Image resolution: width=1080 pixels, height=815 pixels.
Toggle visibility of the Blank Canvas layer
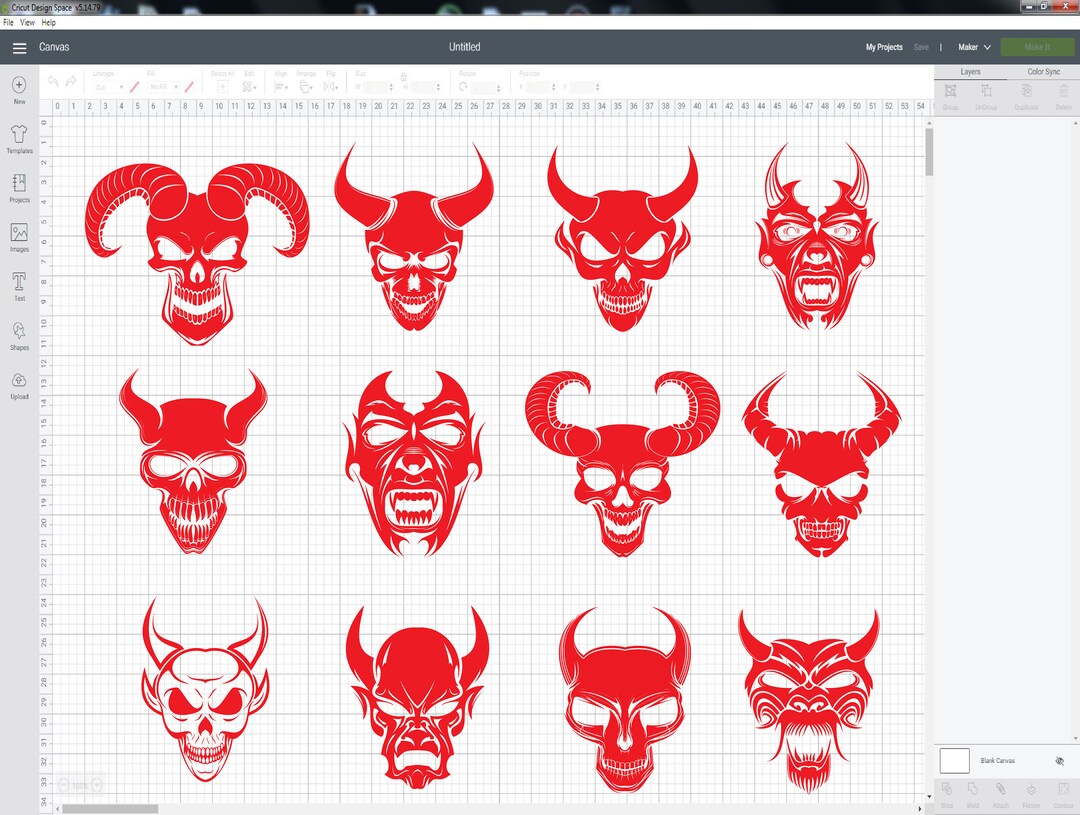1059,760
